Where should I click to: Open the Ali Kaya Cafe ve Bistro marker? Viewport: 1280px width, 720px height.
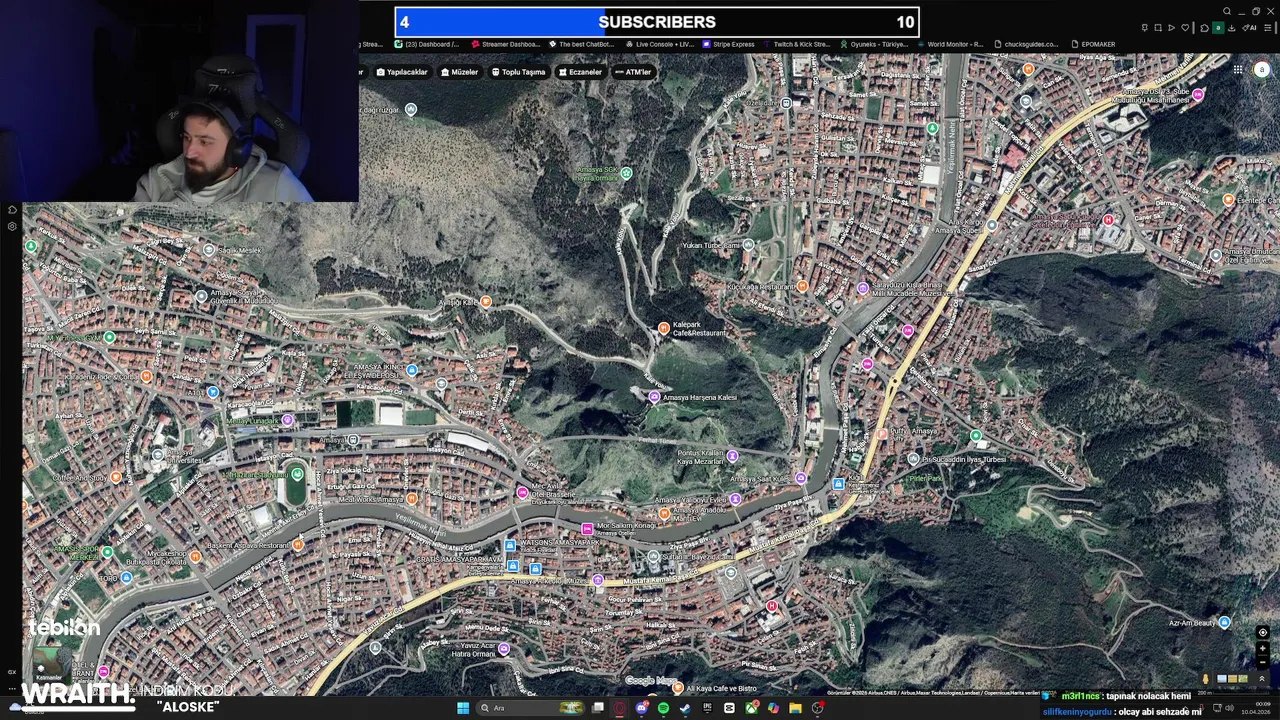coord(677,688)
